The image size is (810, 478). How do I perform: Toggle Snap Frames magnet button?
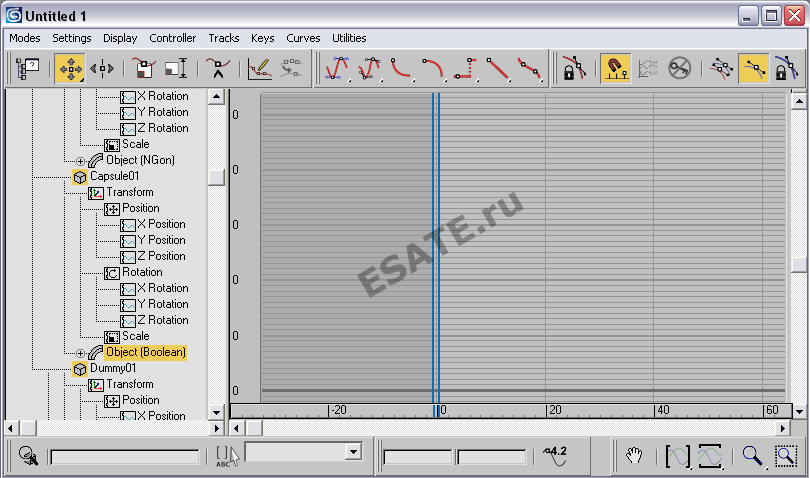615,68
